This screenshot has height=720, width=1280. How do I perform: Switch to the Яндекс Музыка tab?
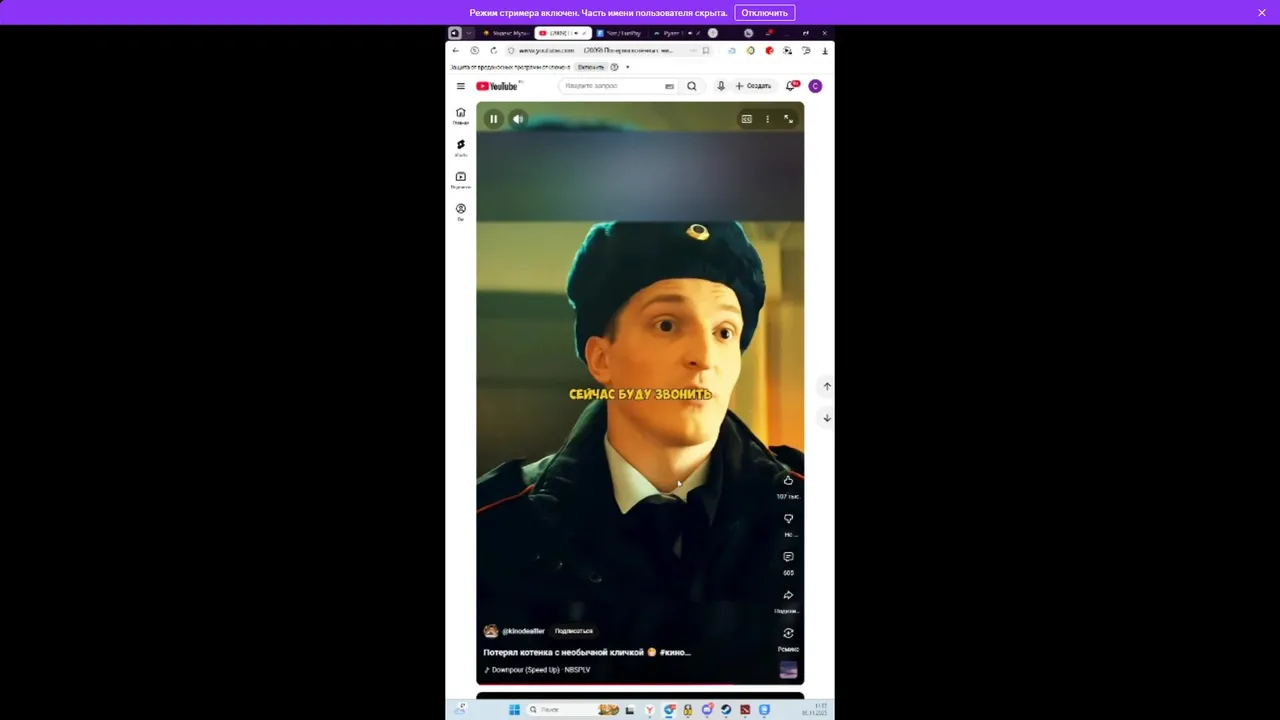pyautogui.click(x=506, y=33)
